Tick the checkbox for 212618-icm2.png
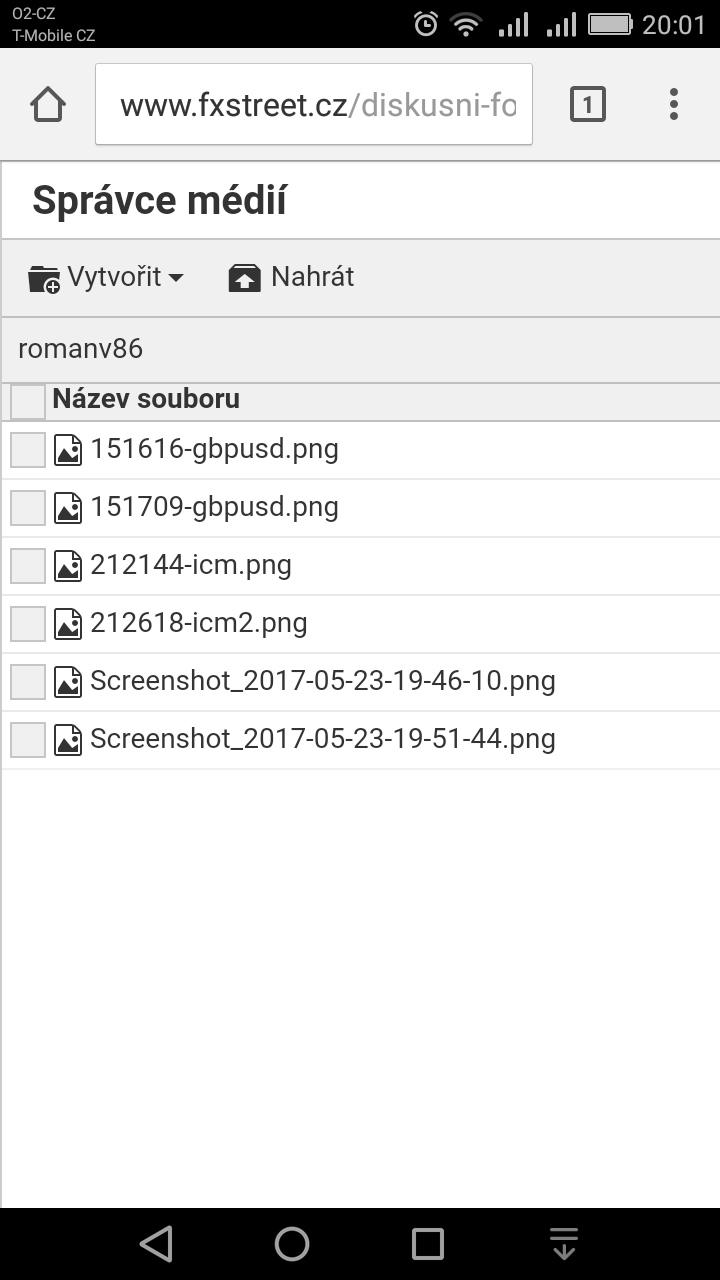 28,624
